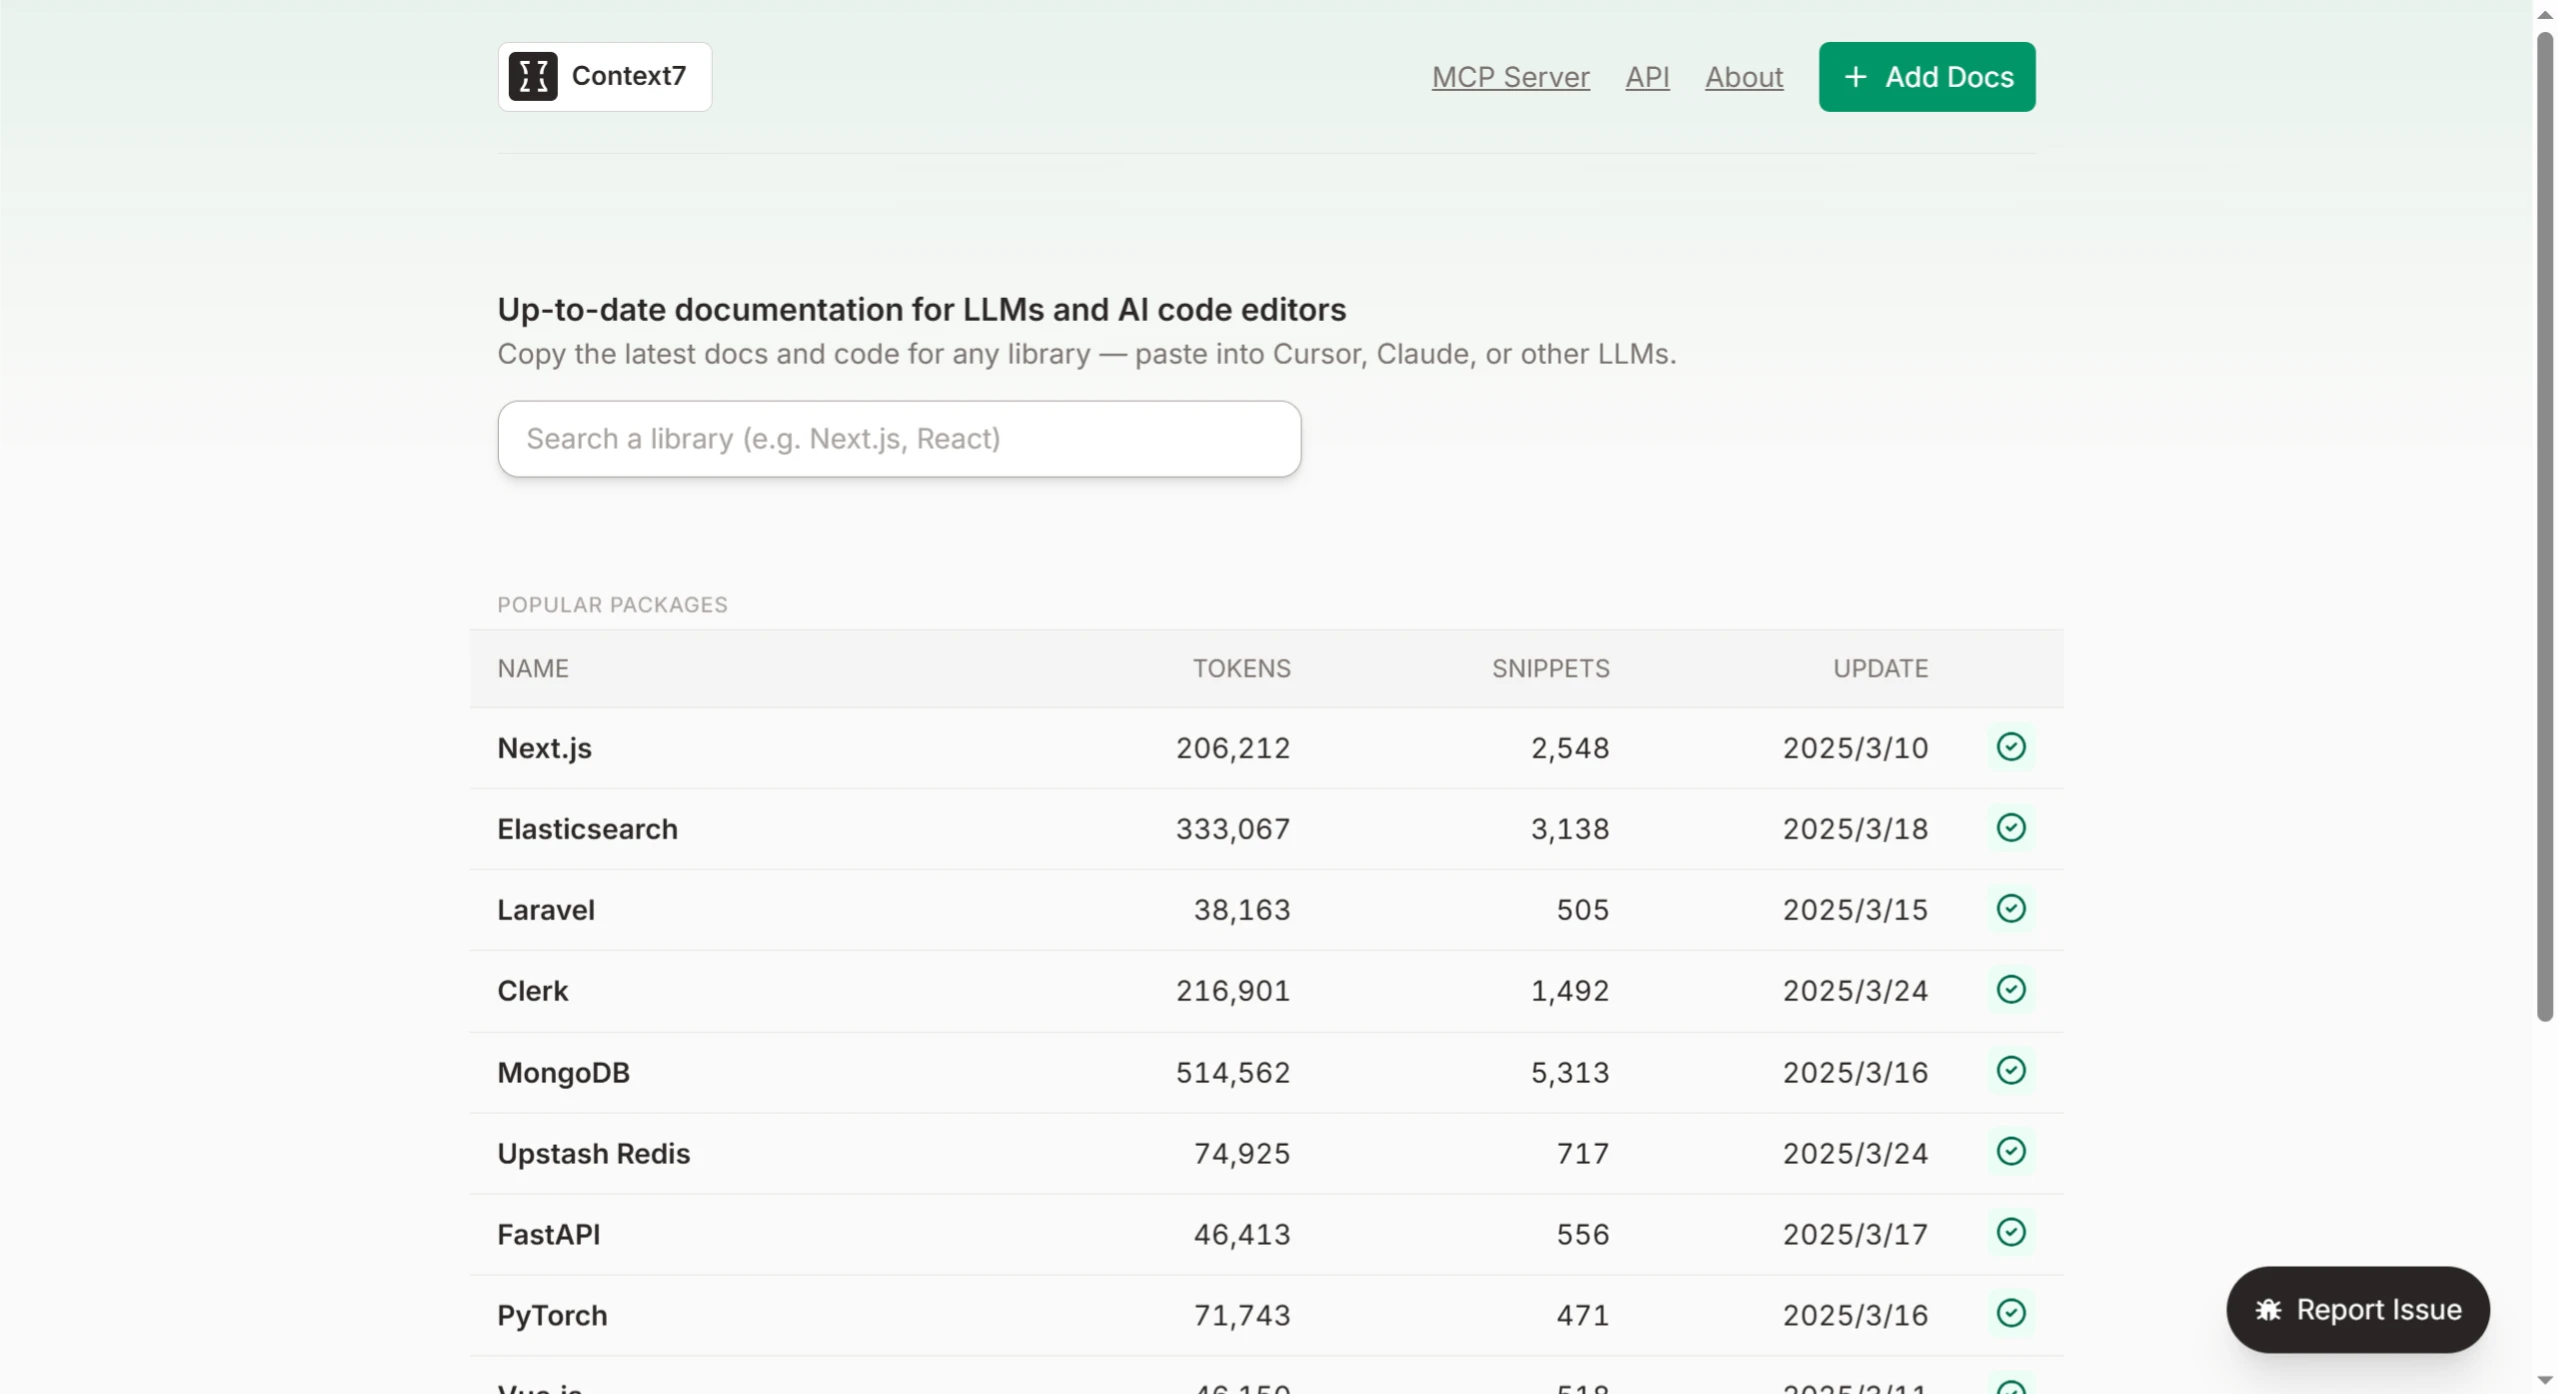Click the MongoDB row's green check icon
The height and width of the screenshot is (1394, 2558).
pyautogui.click(x=2010, y=1071)
